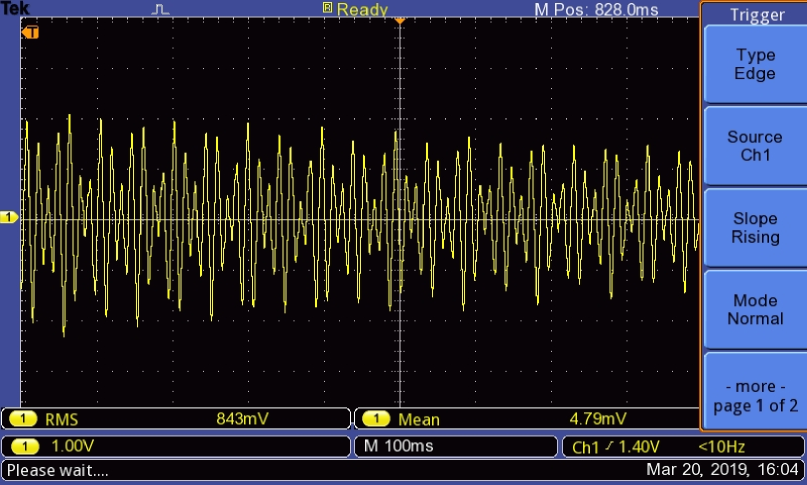
Task: Click the orange horizontal trigger position marker
Action: click(399, 21)
